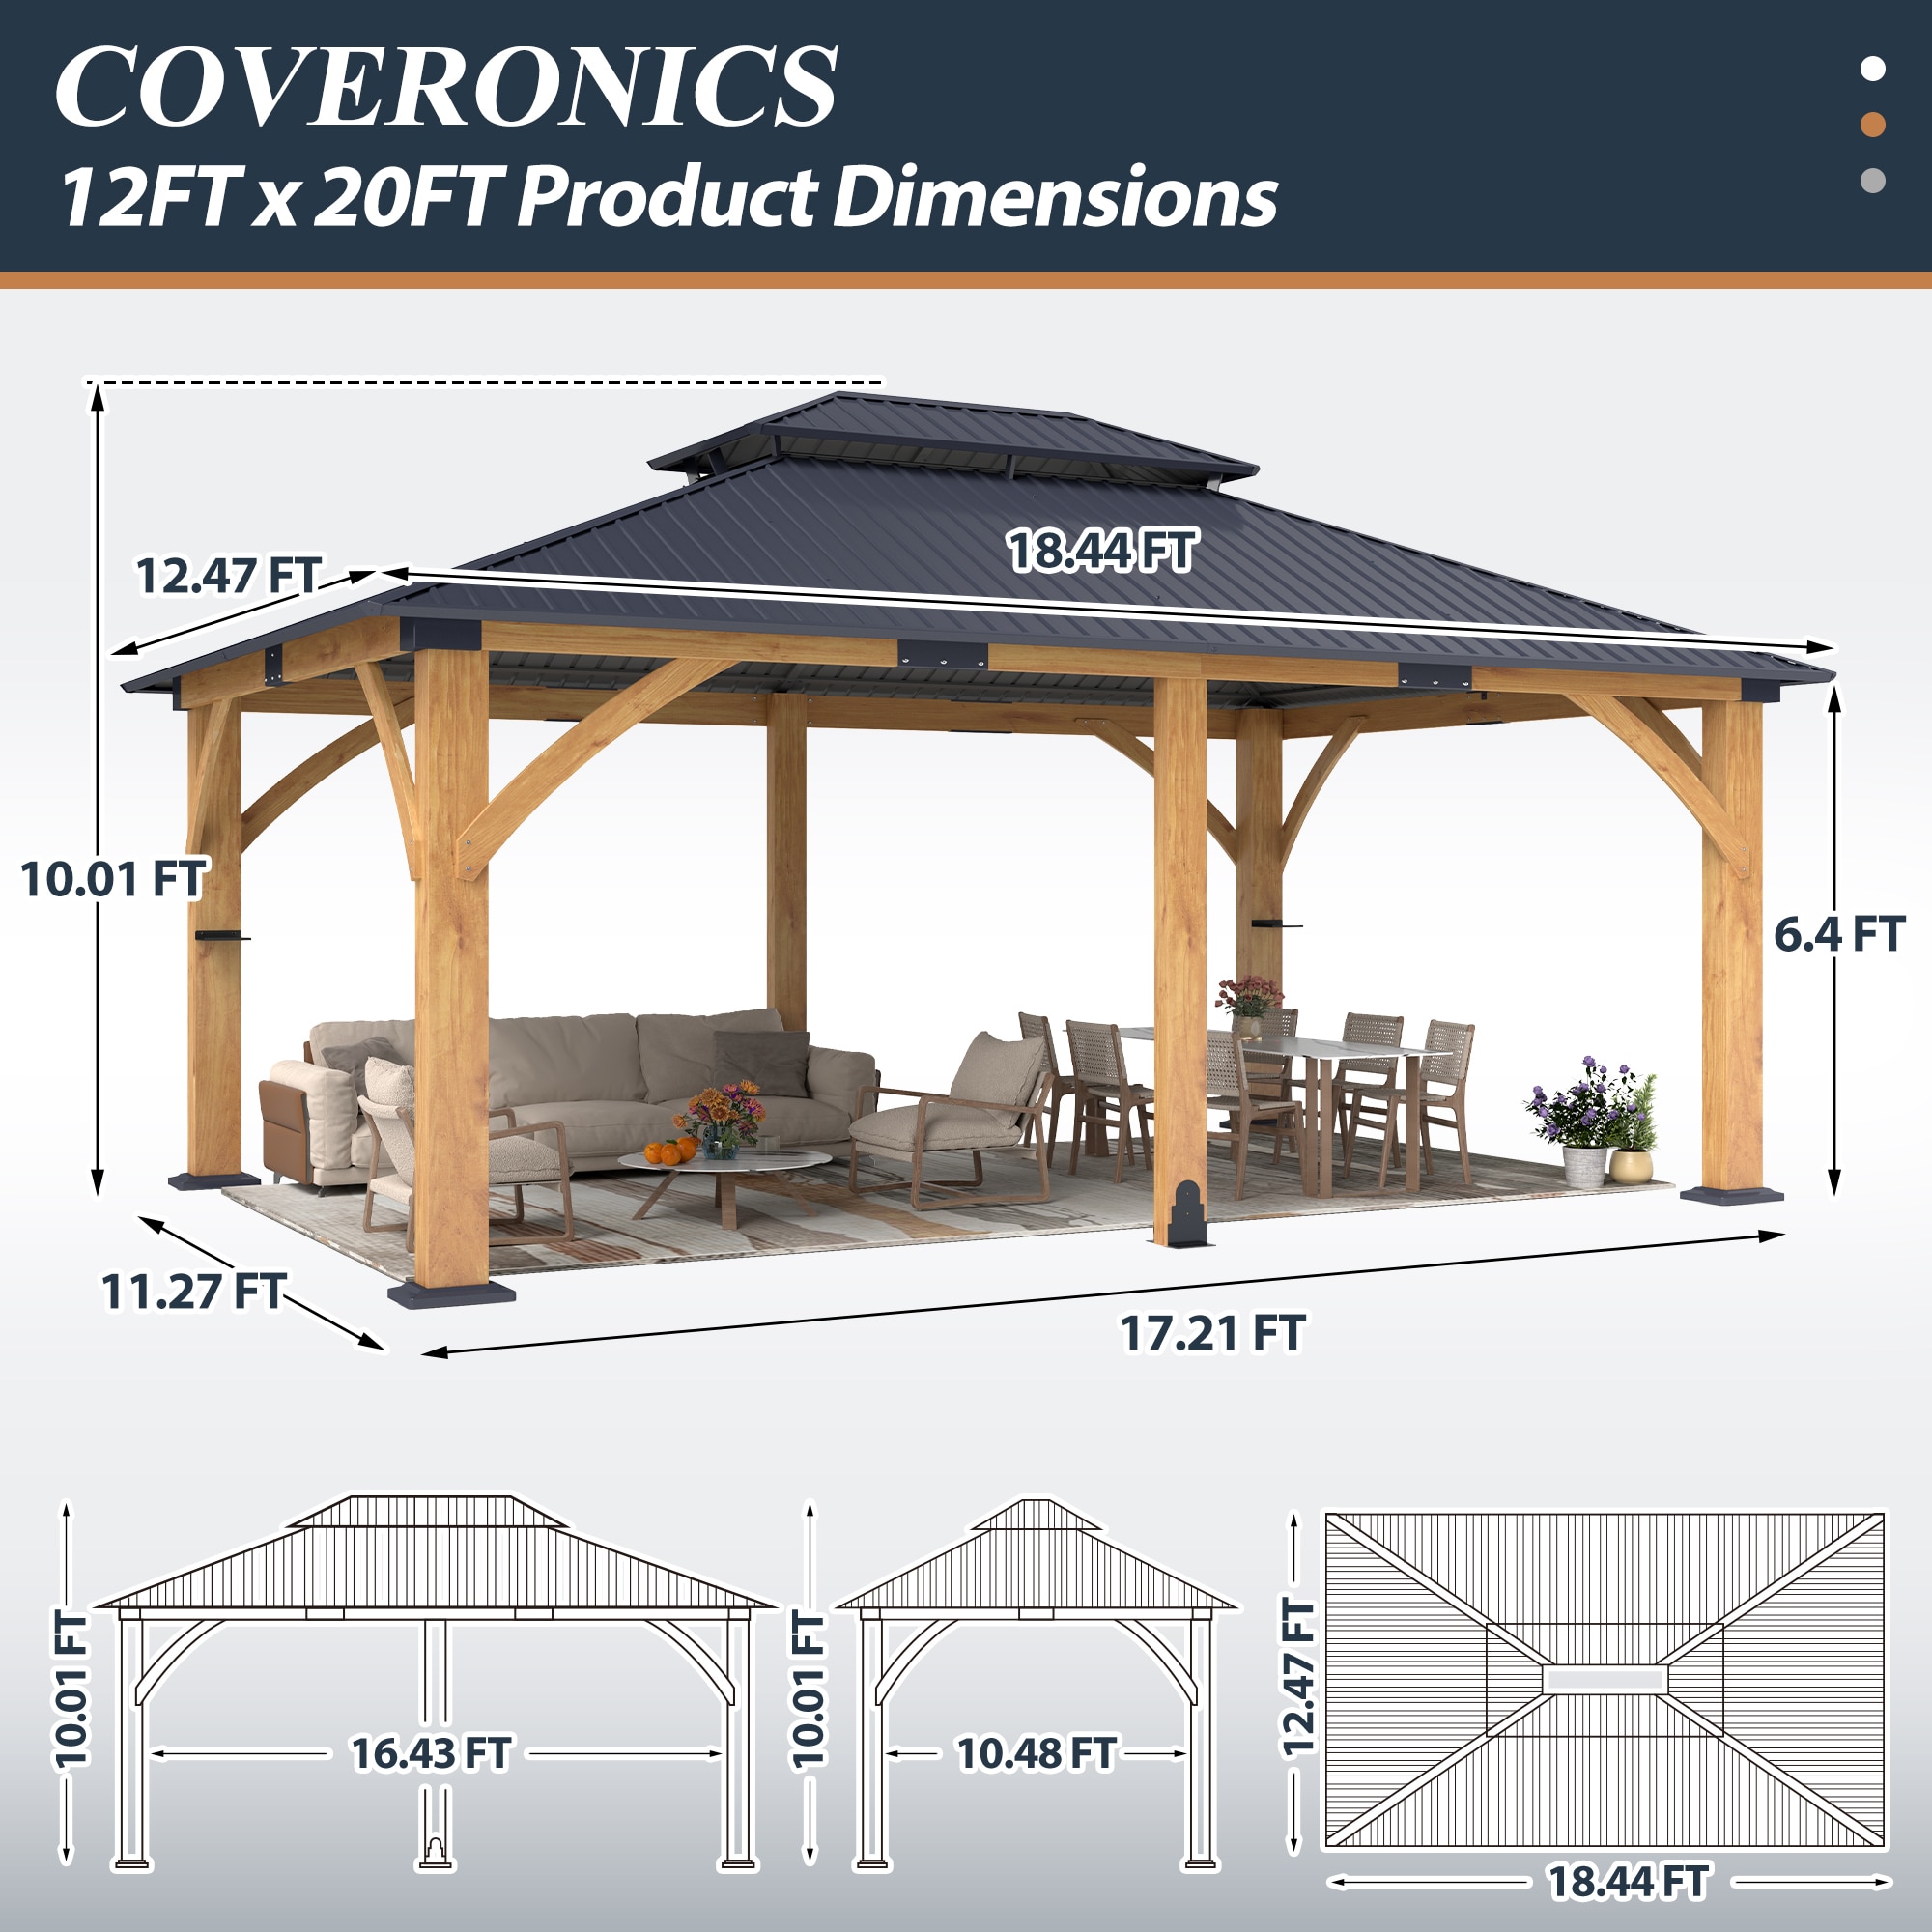Click the 10.01 FT total height label beside main gazebo
This screenshot has height=1932, width=1932.
coord(113,879)
